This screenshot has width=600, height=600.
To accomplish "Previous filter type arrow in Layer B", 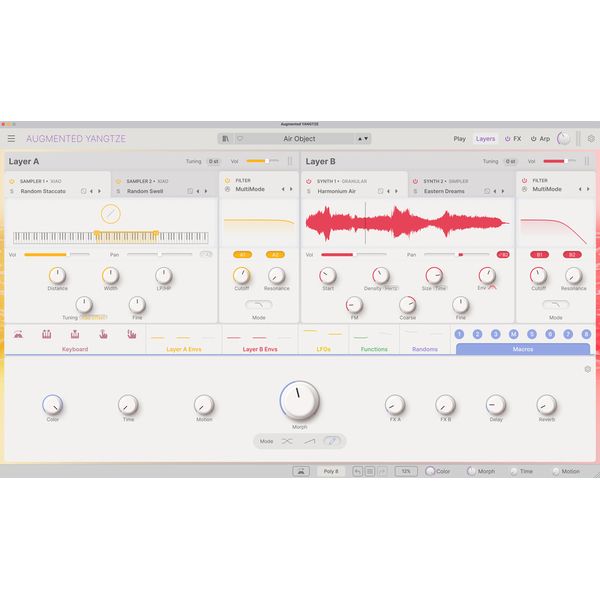I will (x=580, y=189).
